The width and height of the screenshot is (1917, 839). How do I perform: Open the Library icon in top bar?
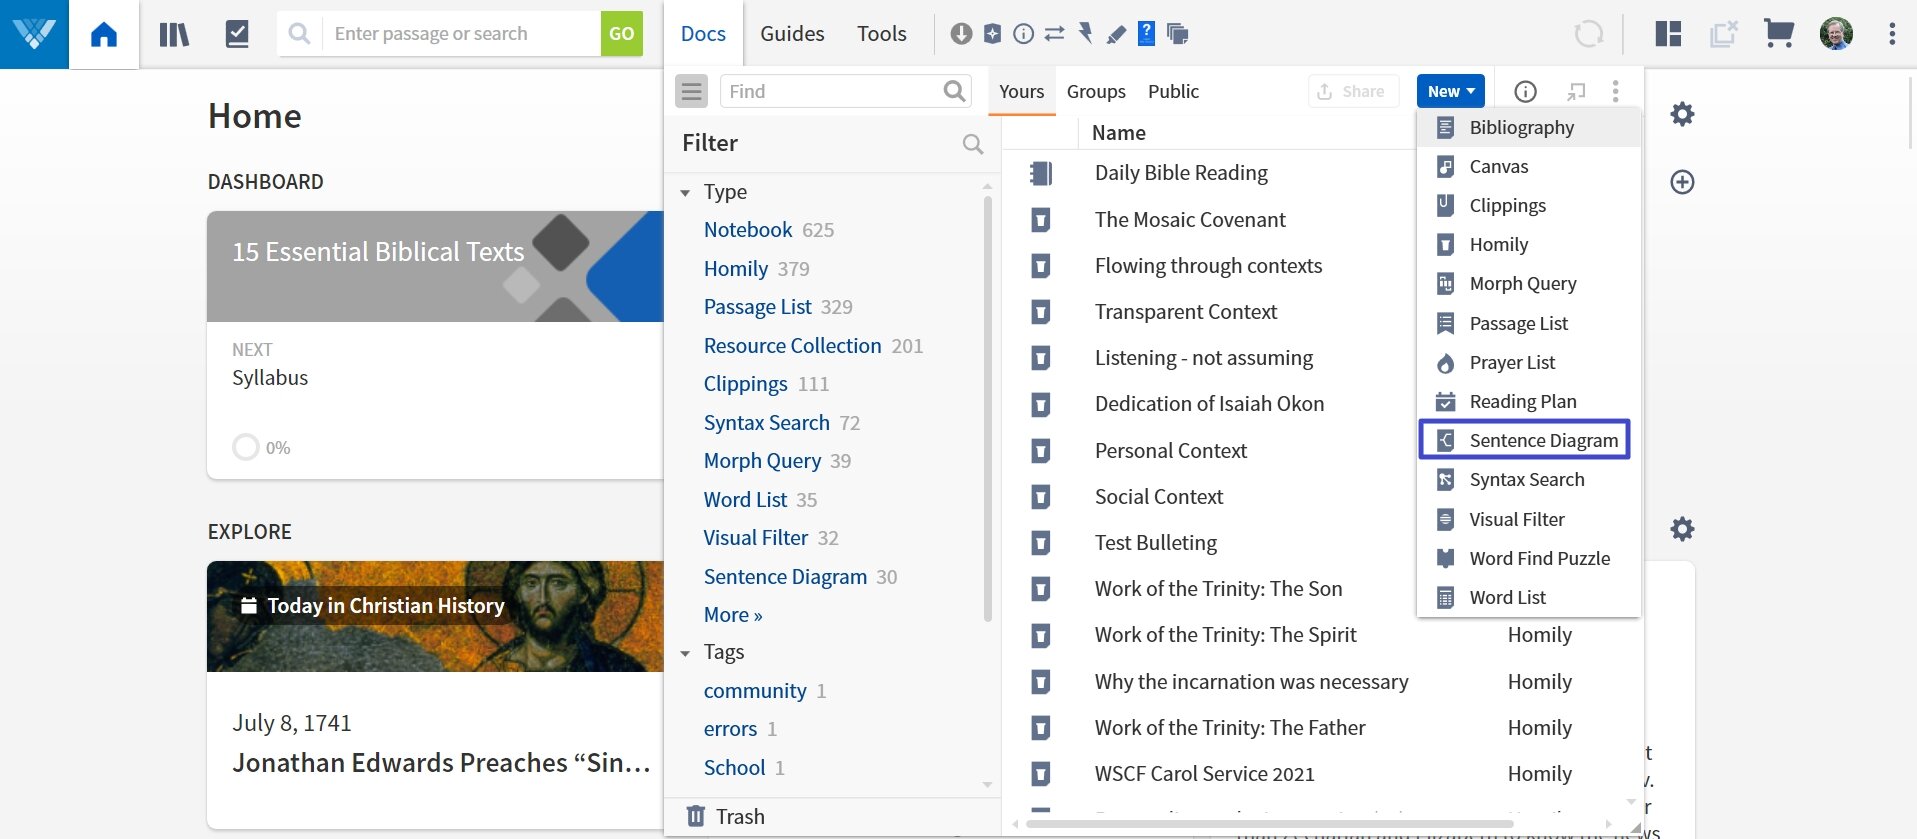[174, 35]
